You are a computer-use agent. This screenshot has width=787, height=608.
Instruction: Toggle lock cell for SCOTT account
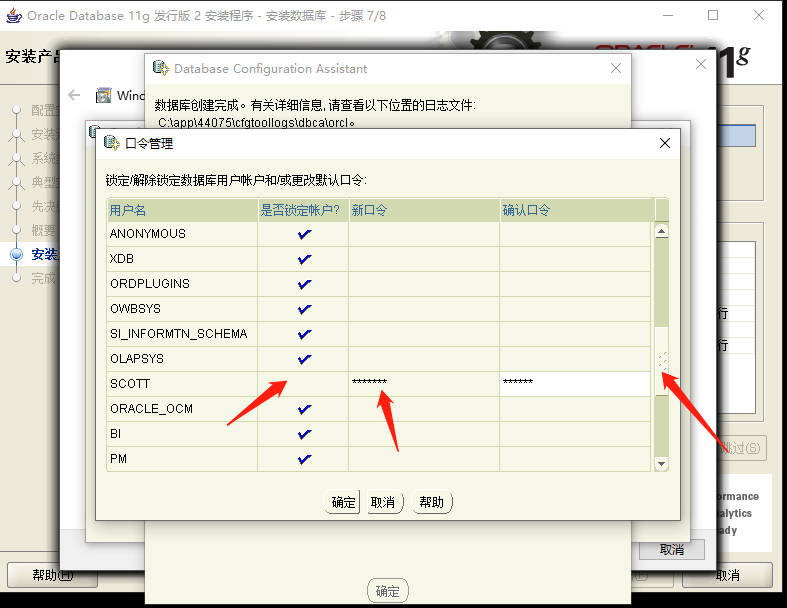(x=303, y=384)
